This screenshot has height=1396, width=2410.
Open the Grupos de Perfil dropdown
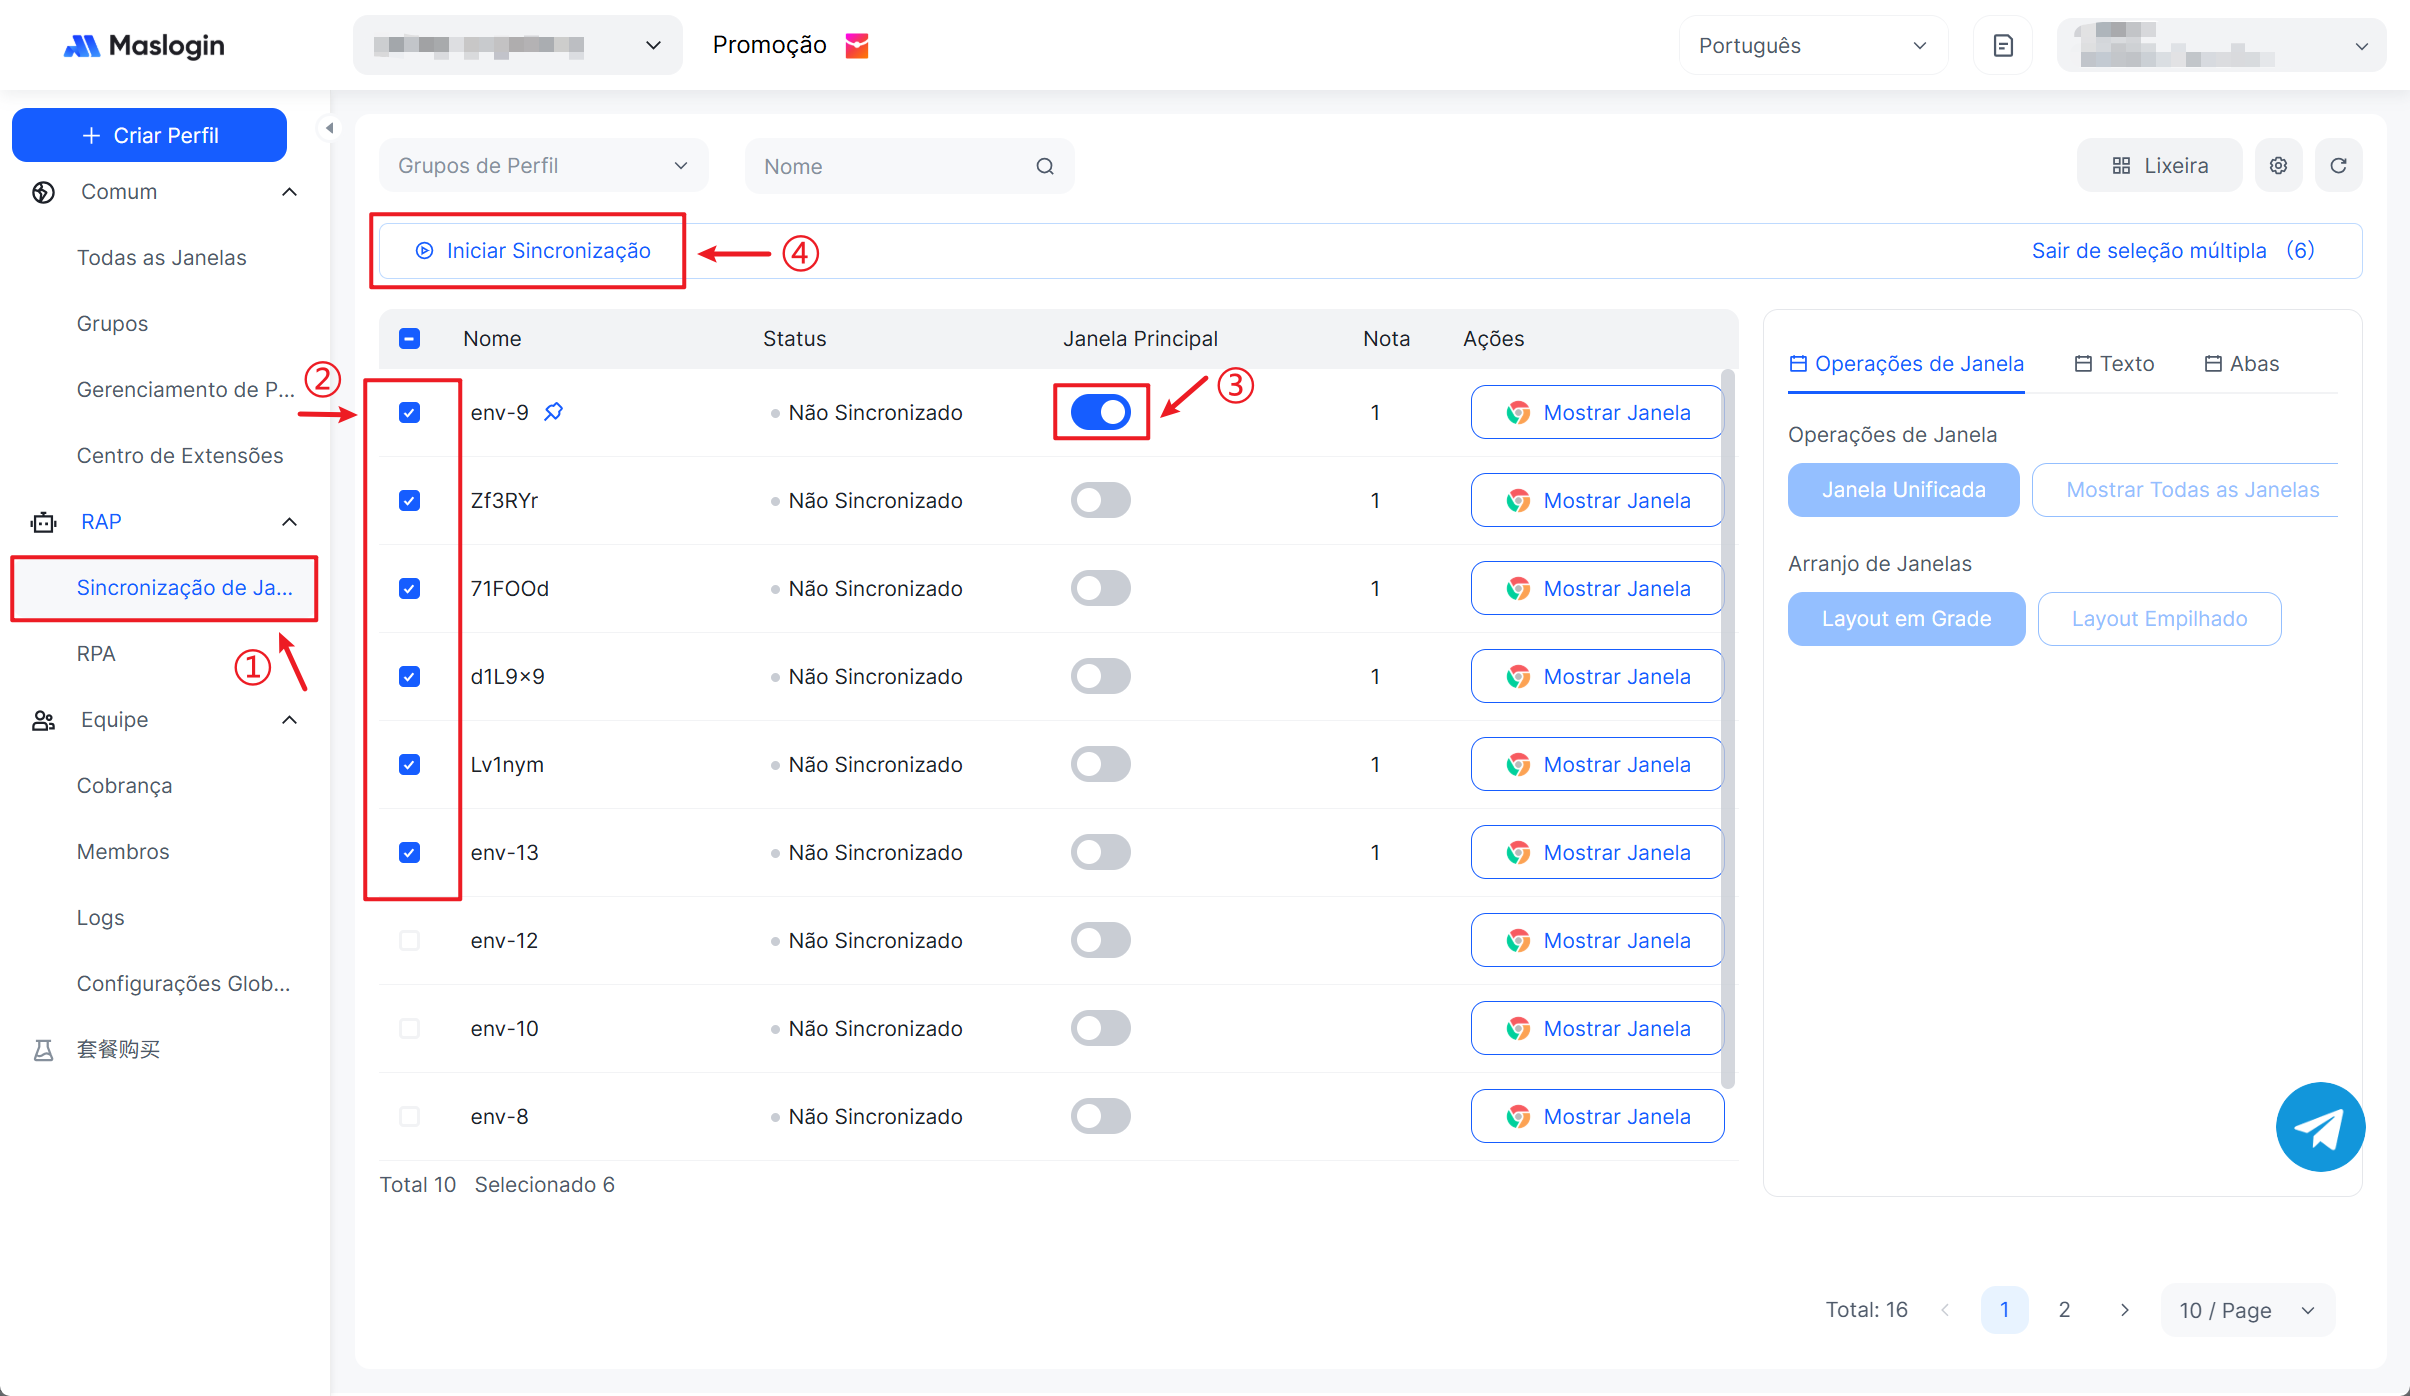[543, 166]
